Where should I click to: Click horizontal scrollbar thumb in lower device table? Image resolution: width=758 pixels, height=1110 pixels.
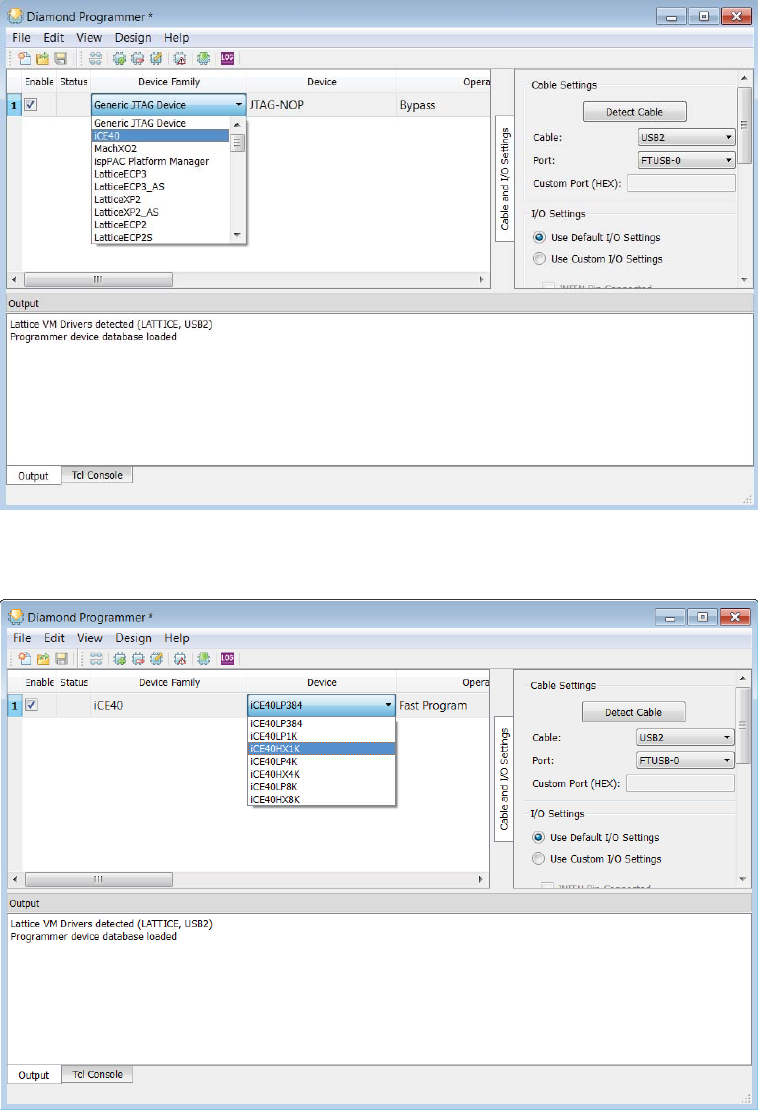[x=99, y=879]
